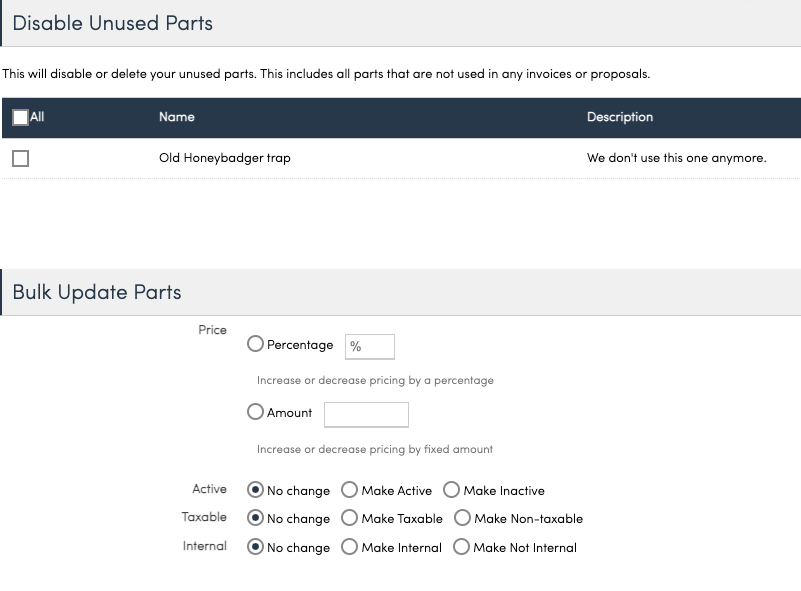801x591 pixels.
Task: Enable the Make Internal option
Action: coord(349,547)
